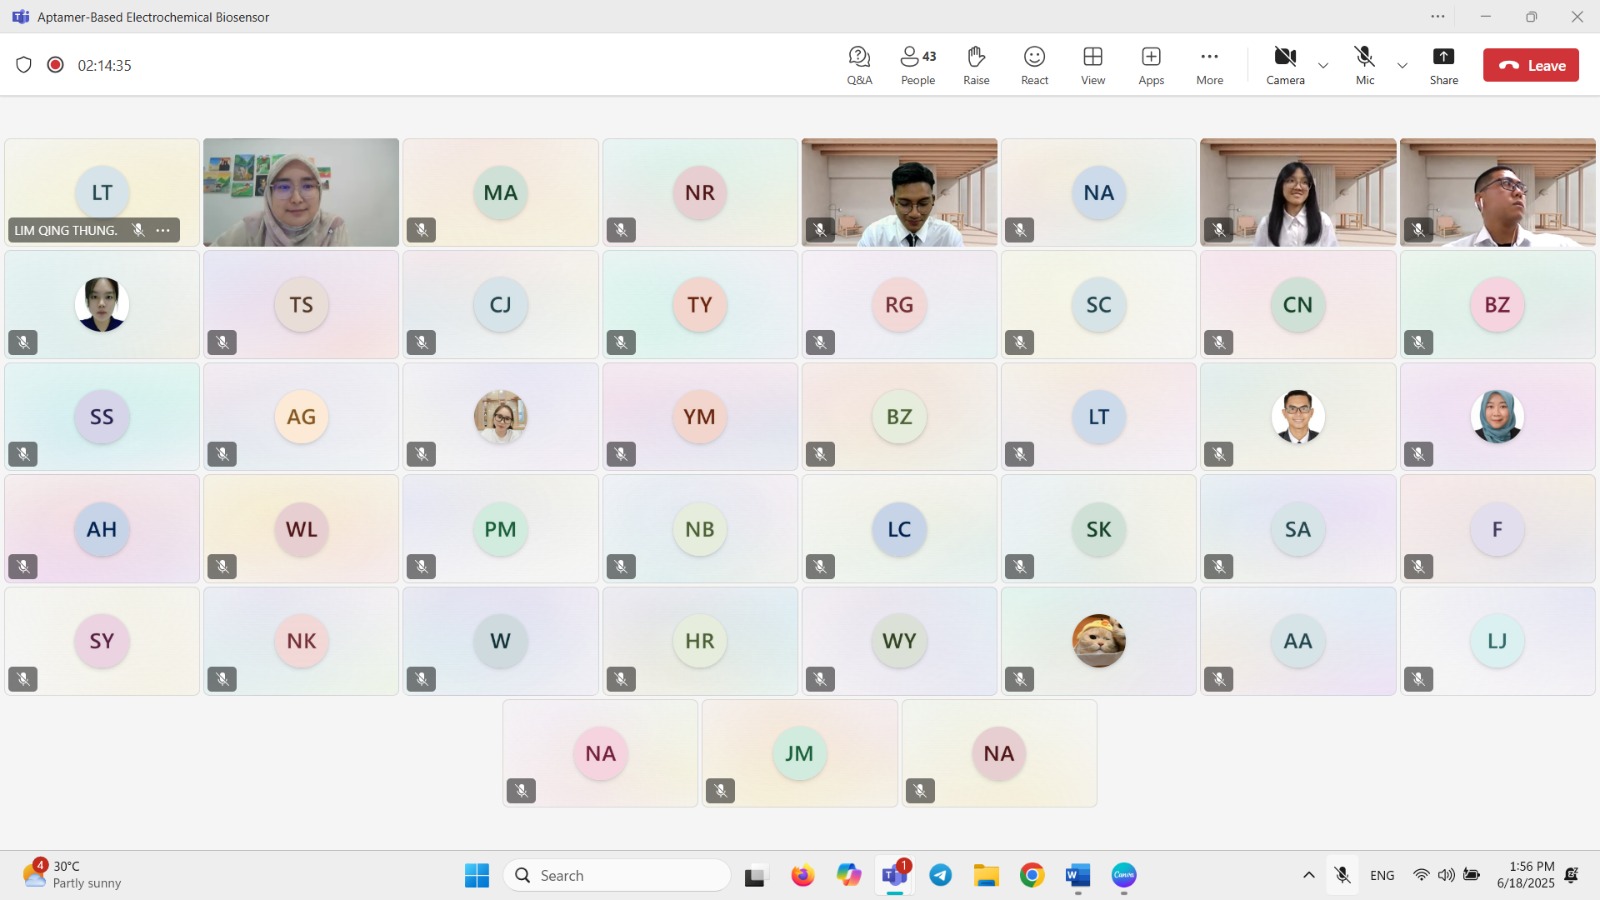Click the LC participant avatar
The height and width of the screenshot is (900, 1600).
tap(899, 529)
